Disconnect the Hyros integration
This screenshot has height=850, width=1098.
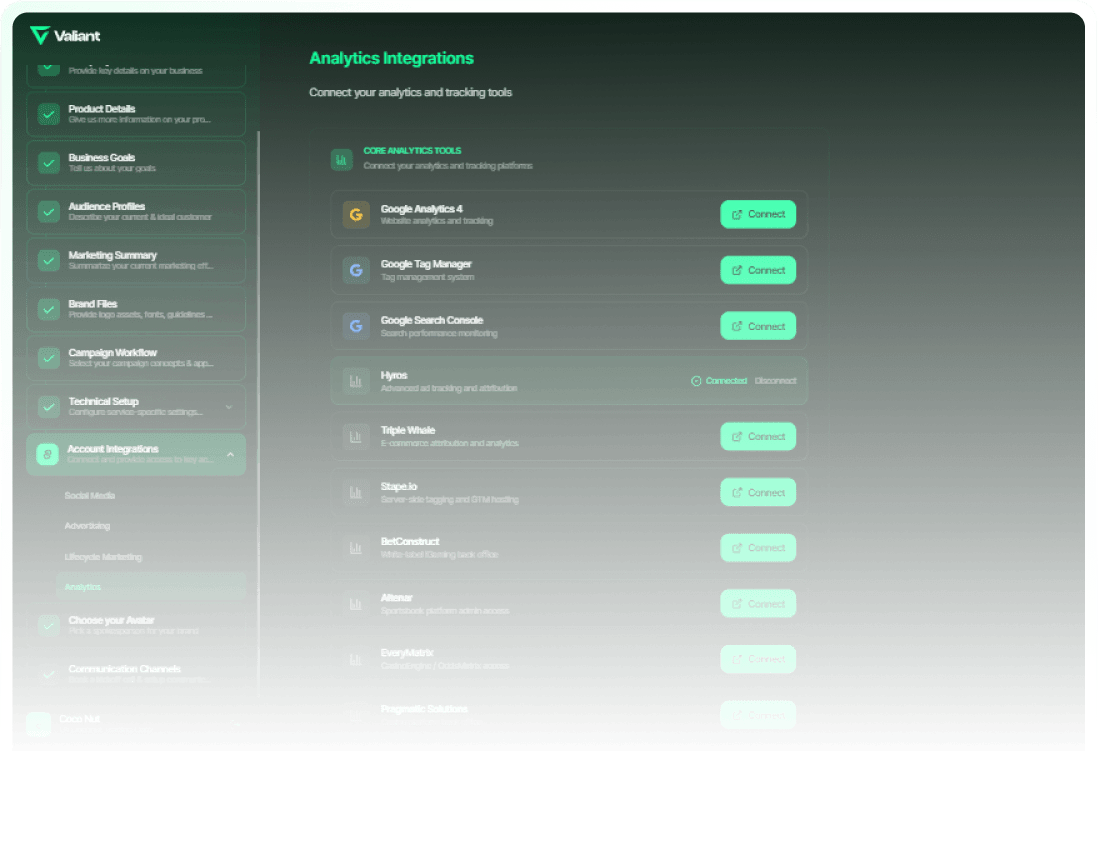coord(775,381)
